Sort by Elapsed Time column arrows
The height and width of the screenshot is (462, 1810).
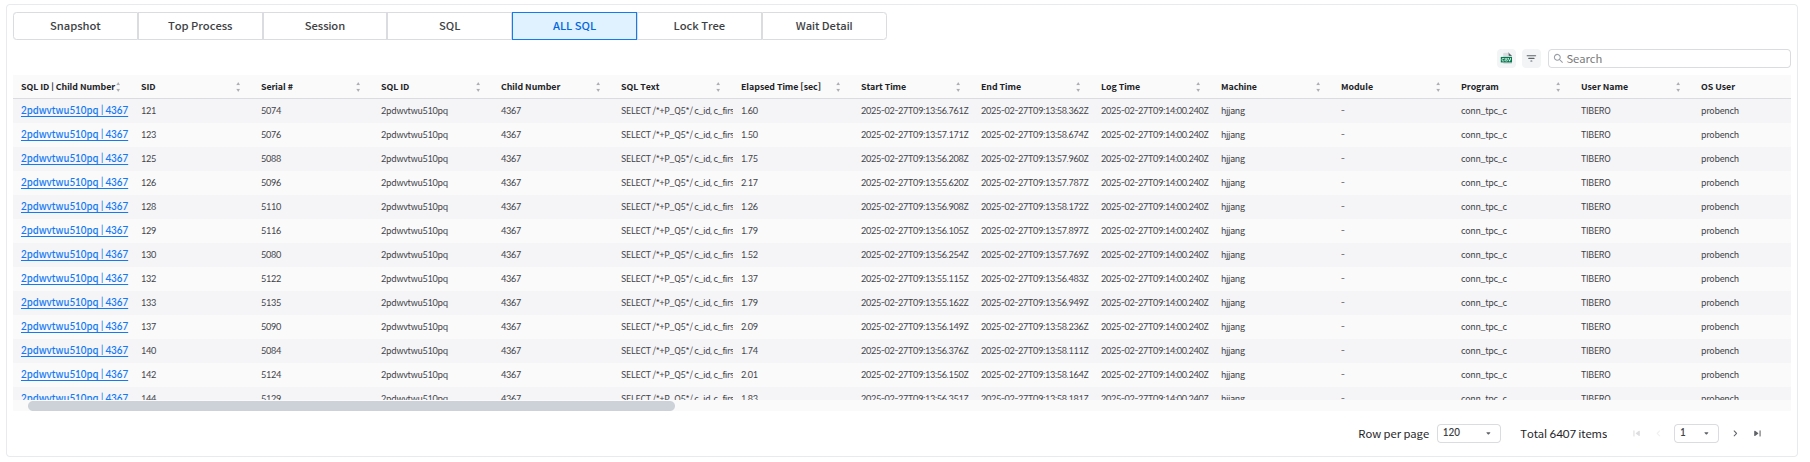[x=838, y=87]
